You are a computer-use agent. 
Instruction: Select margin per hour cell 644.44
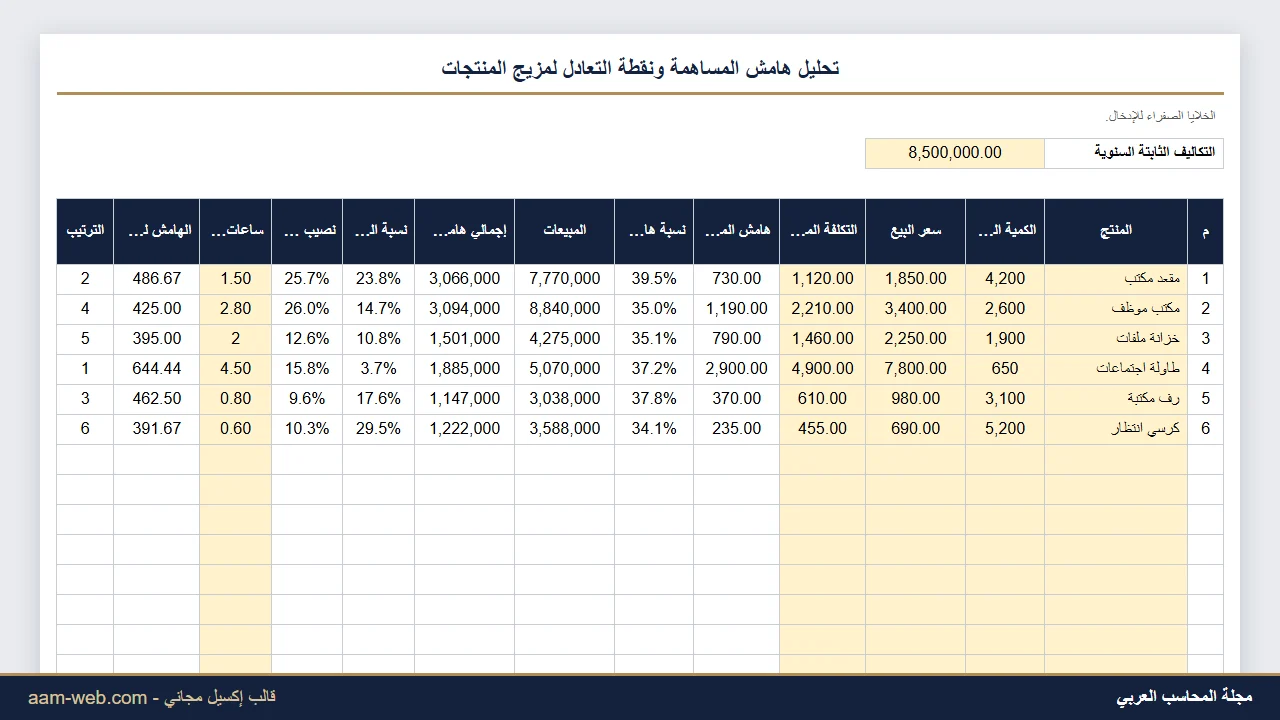[x=156, y=369]
